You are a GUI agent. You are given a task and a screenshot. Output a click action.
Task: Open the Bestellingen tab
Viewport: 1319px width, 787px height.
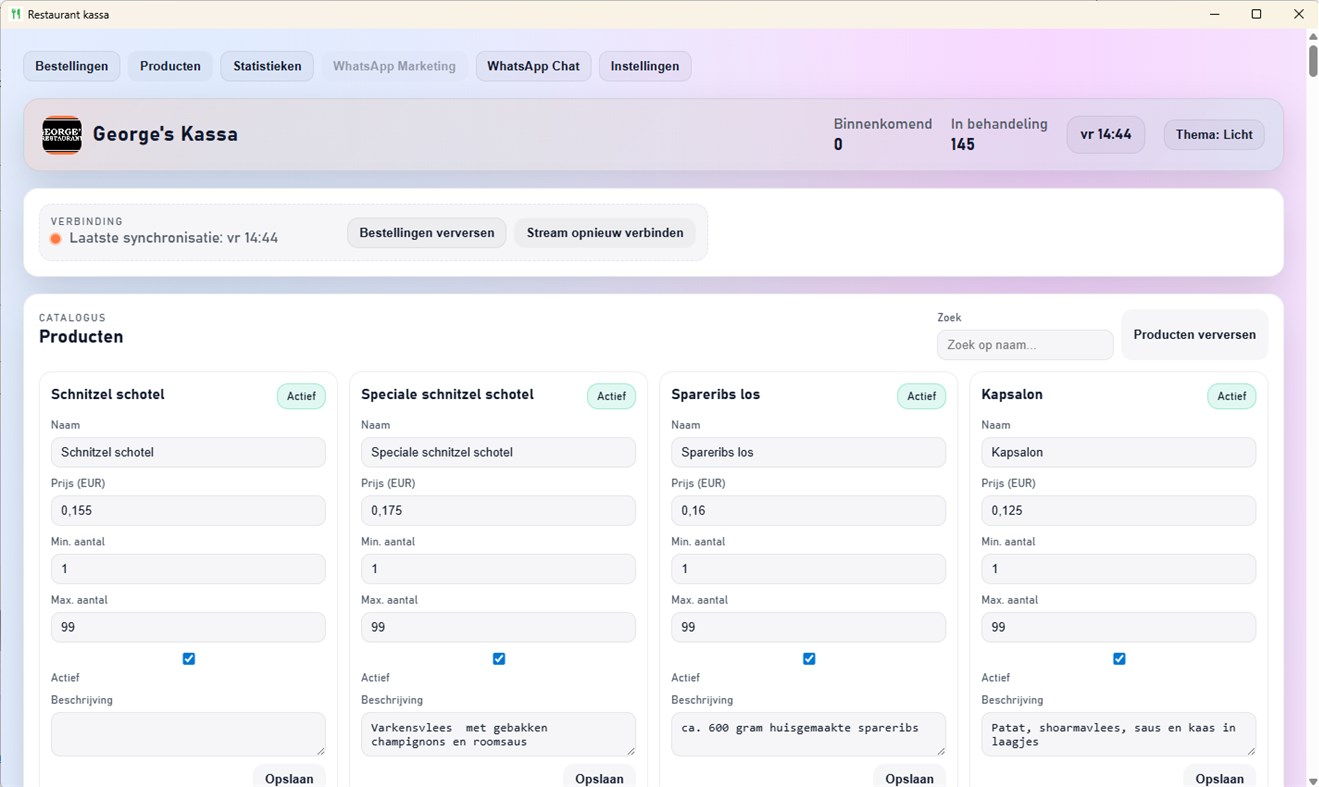point(72,66)
